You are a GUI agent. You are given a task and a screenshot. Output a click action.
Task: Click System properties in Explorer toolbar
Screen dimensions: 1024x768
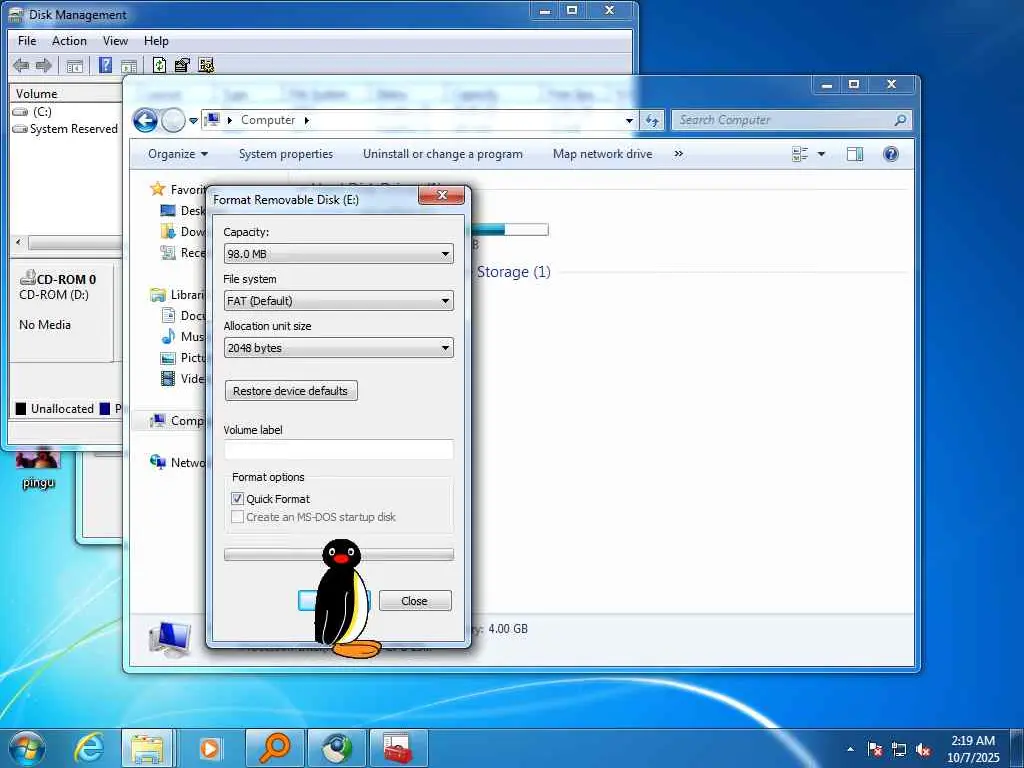tap(286, 154)
